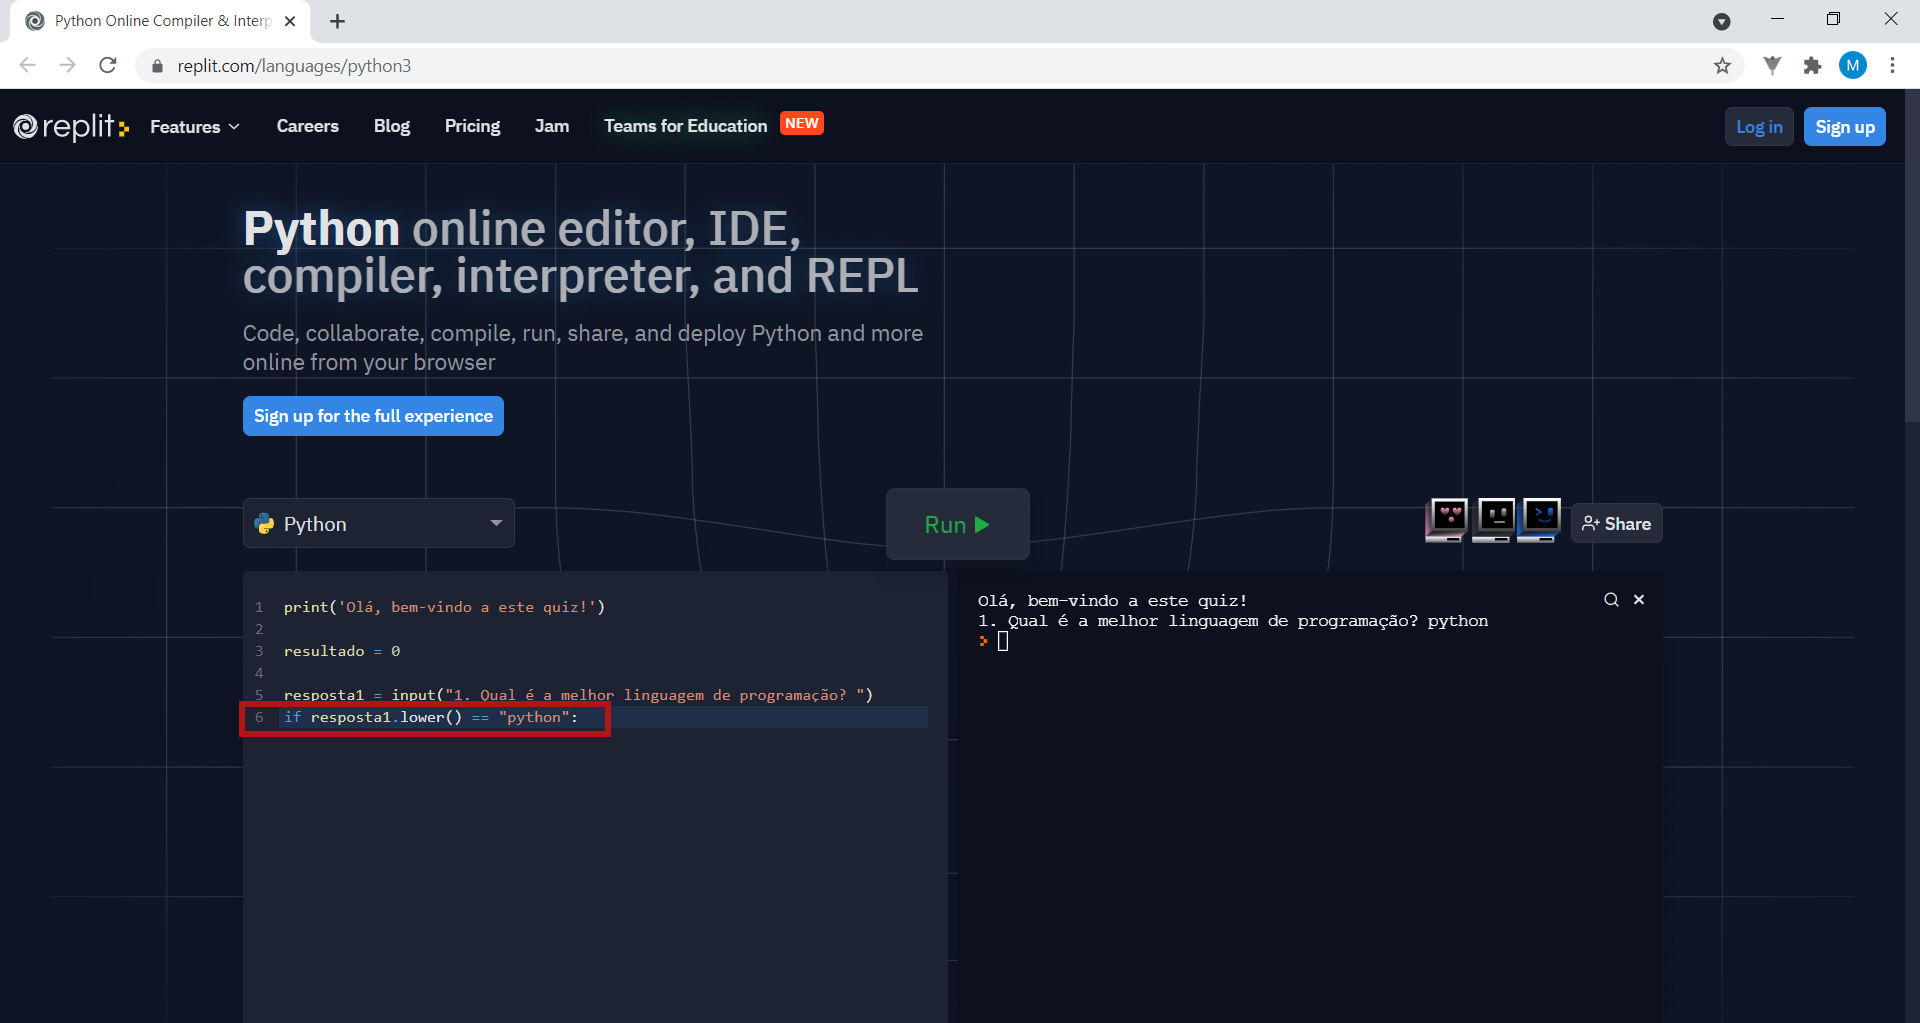Open a new browser tab
This screenshot has height=1023, width=1920.
click(337, 21)
